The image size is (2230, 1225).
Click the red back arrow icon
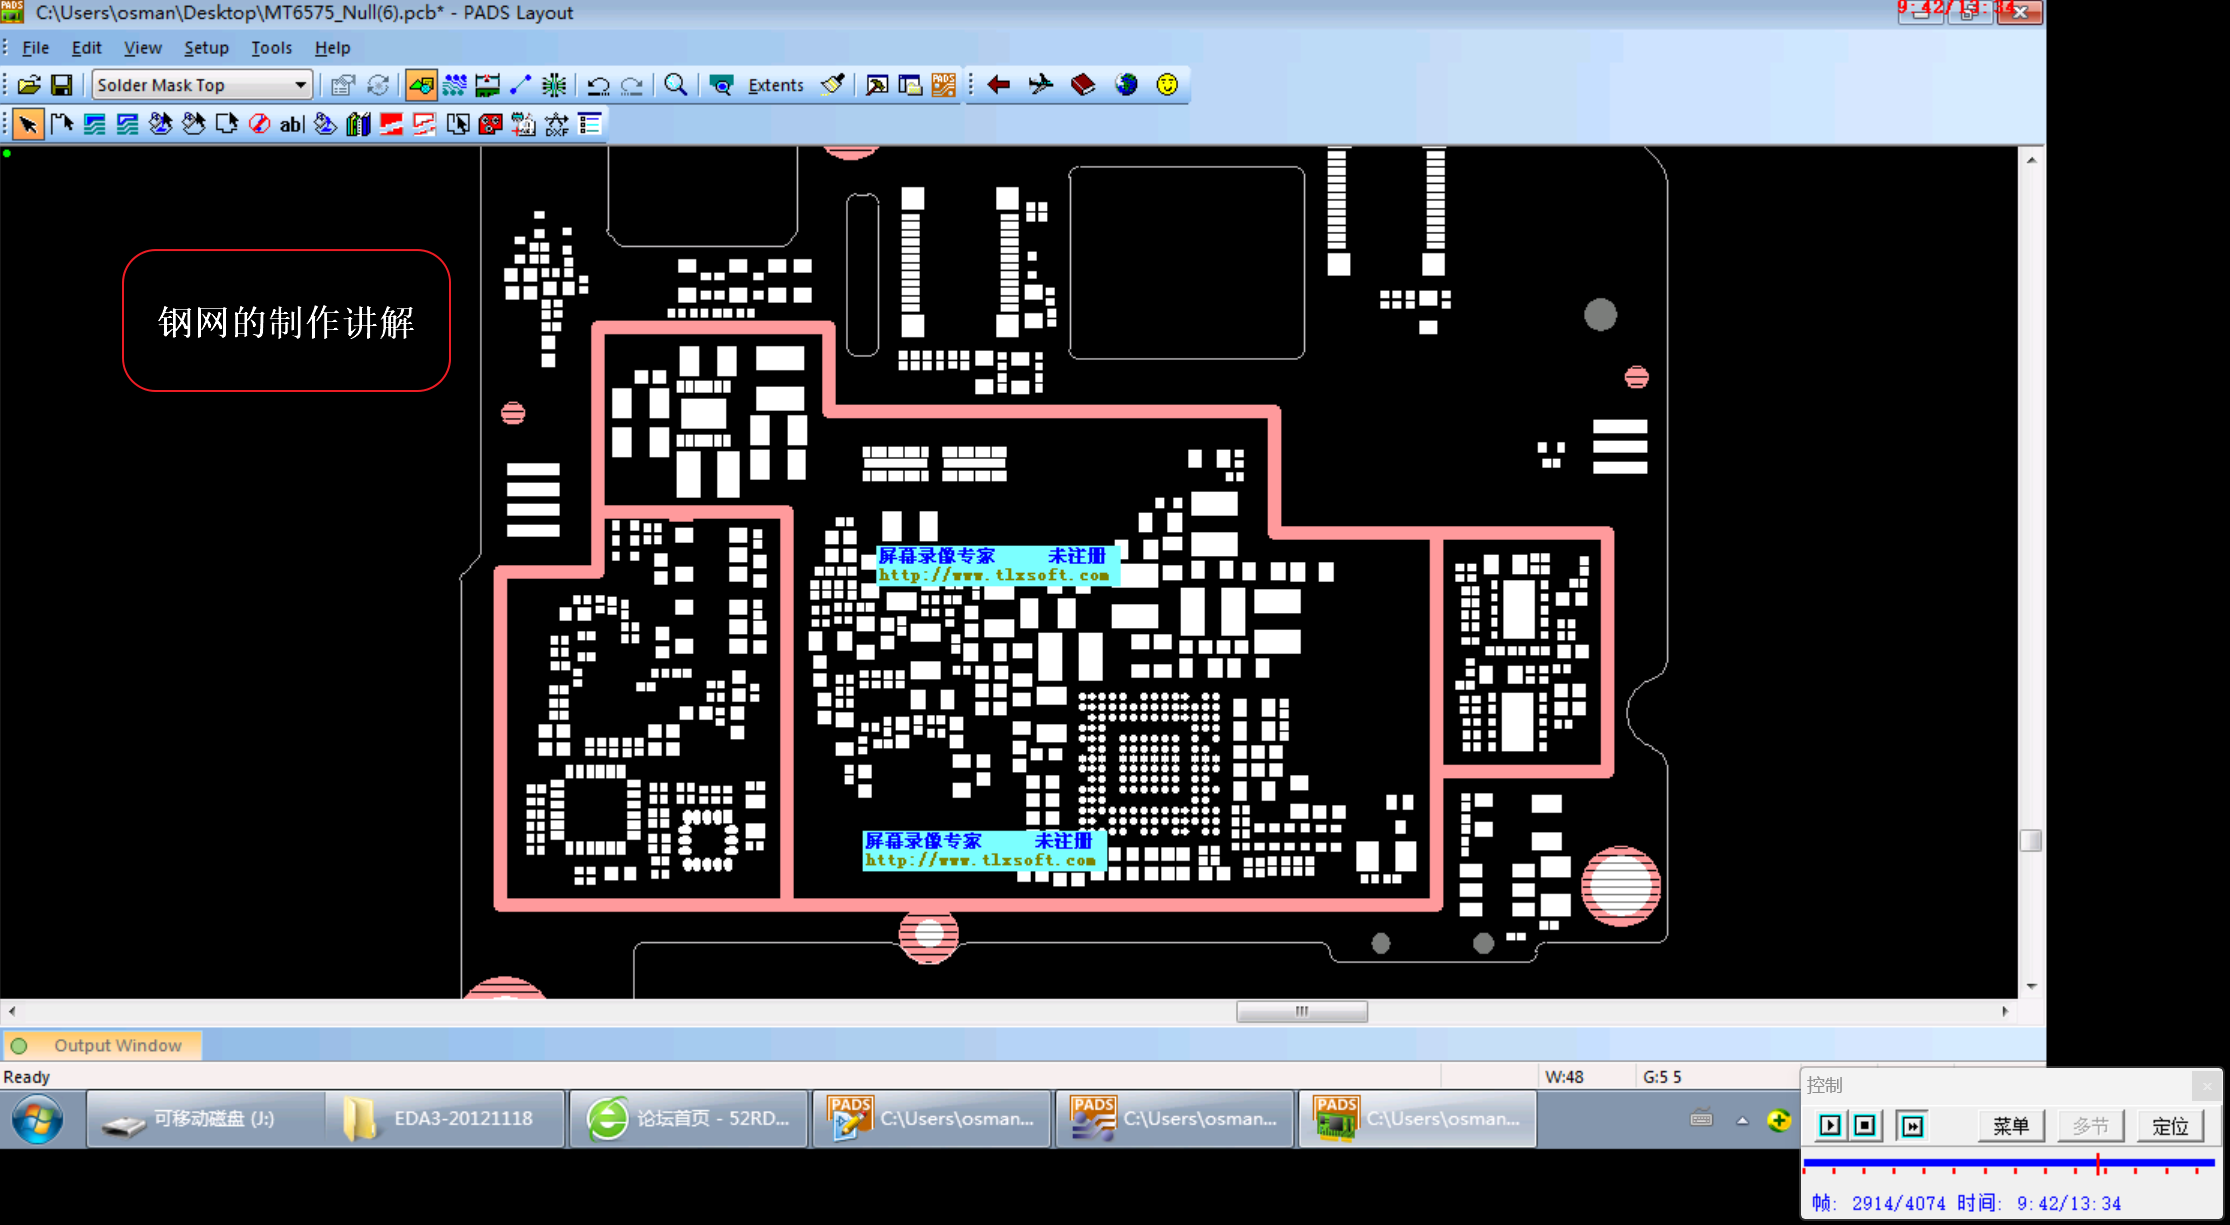click(x=998, y=85)
